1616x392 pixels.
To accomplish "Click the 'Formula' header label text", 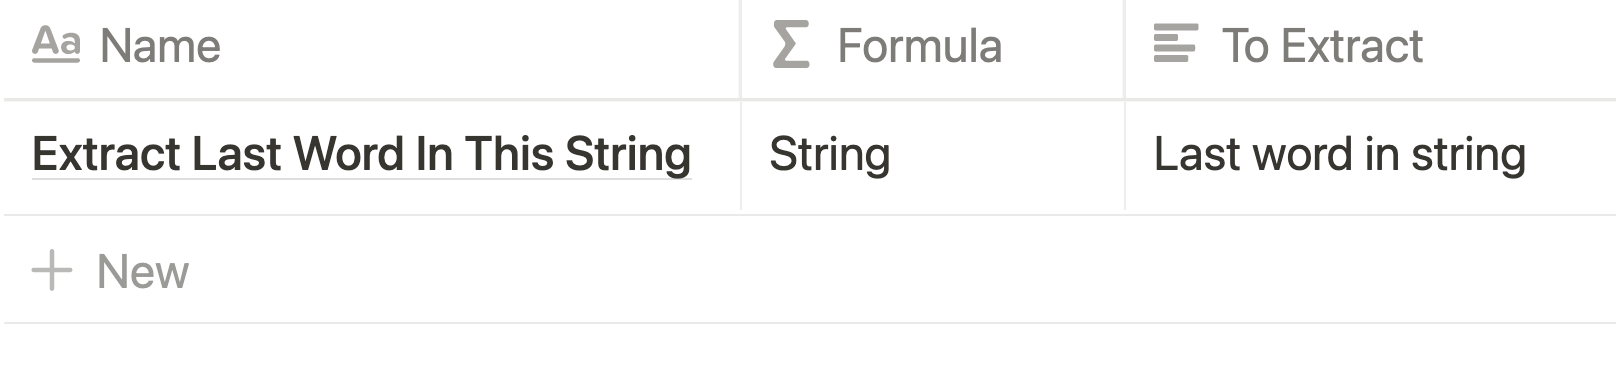I will coord(919,46).
